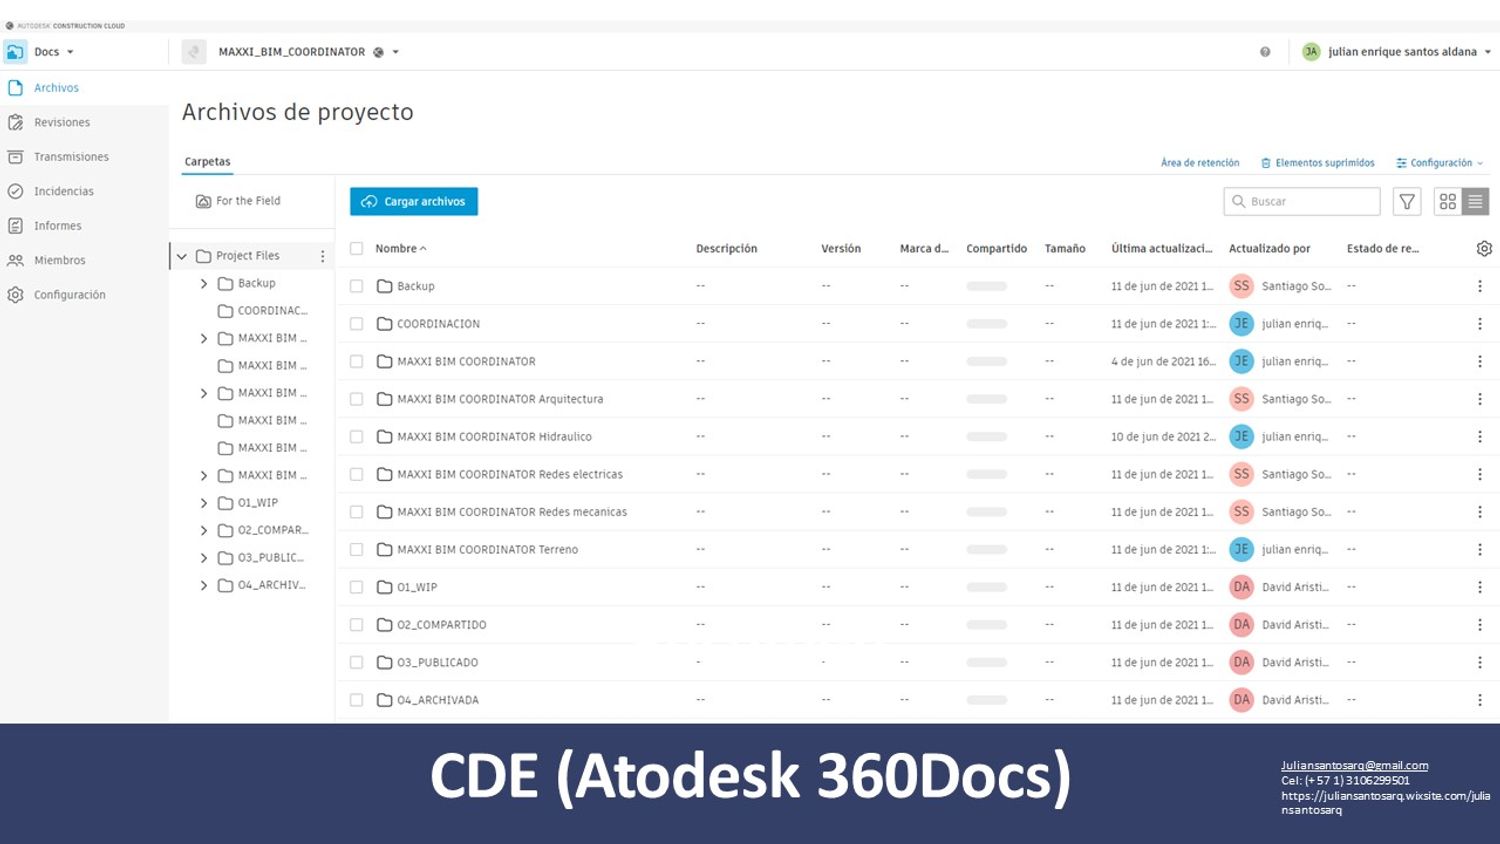The width and height of the screenshot is (1500, 844).
Task: Sort by the Nombre column header
Action: [x=396, y=249]
